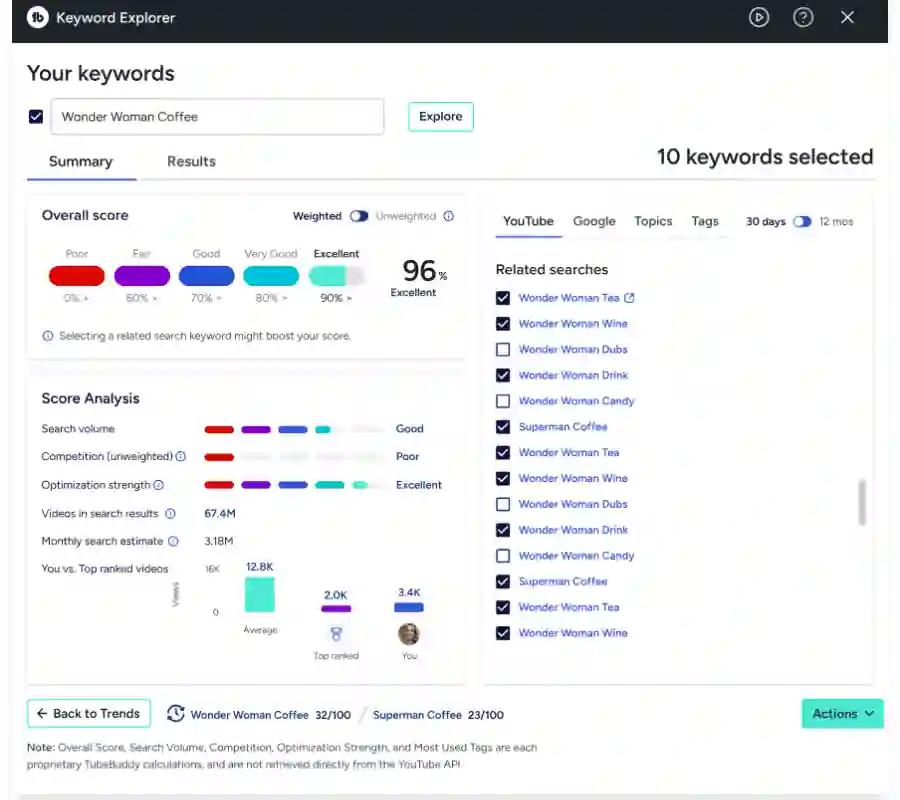Image resolution: width=900 pixels, height=800 pixels.
Task: Open the last Wonder Woman Wine link
Action: [x=573, y=633]
